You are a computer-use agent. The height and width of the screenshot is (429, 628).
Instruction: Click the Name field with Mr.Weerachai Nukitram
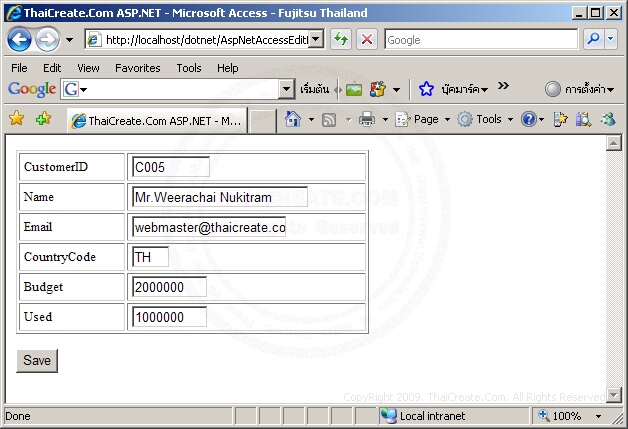click(x=220, y=197)
